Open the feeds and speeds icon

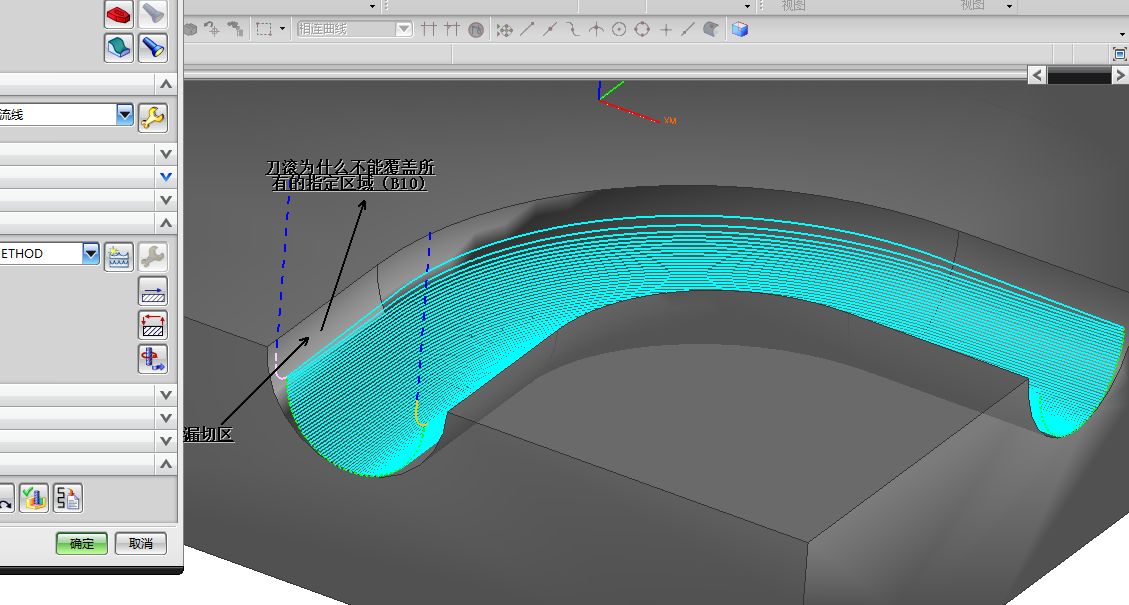(153, 359)
